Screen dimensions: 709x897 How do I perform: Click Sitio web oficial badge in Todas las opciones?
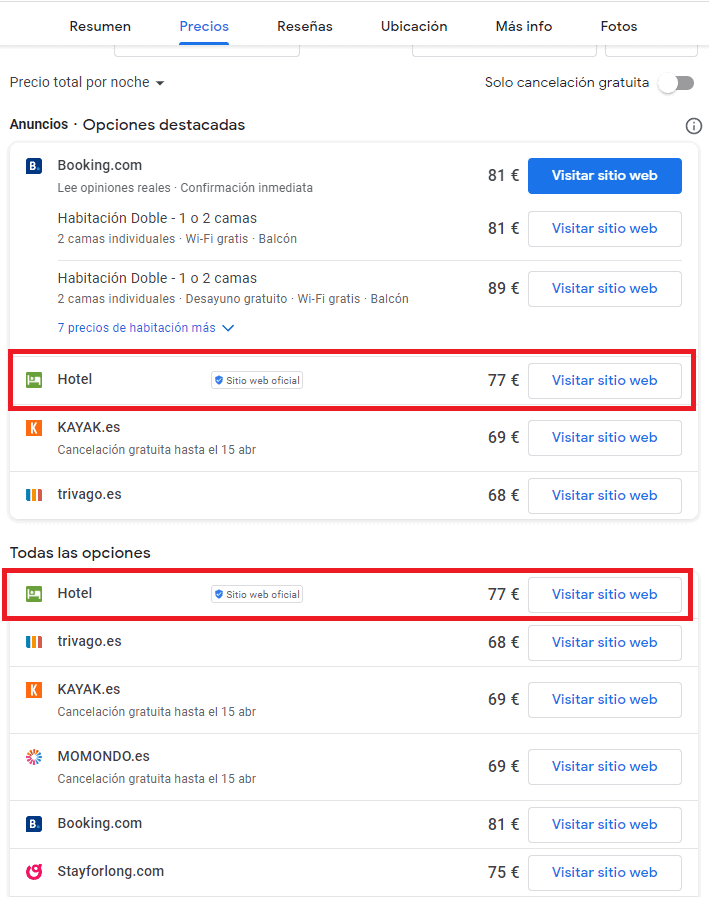click(257, 594)
